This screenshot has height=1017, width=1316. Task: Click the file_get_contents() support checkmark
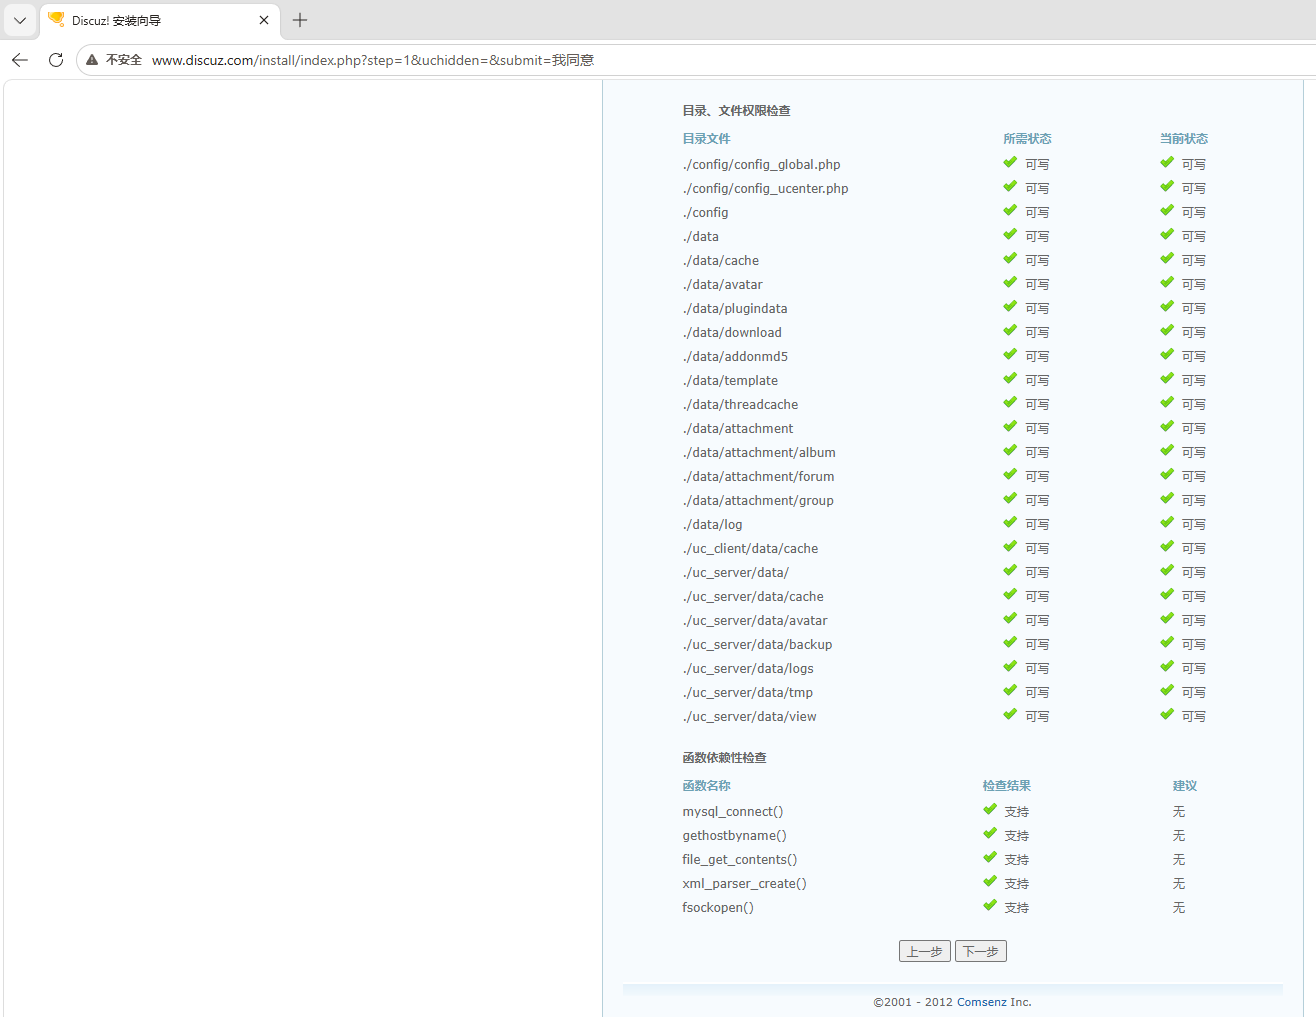click(990, 858)
